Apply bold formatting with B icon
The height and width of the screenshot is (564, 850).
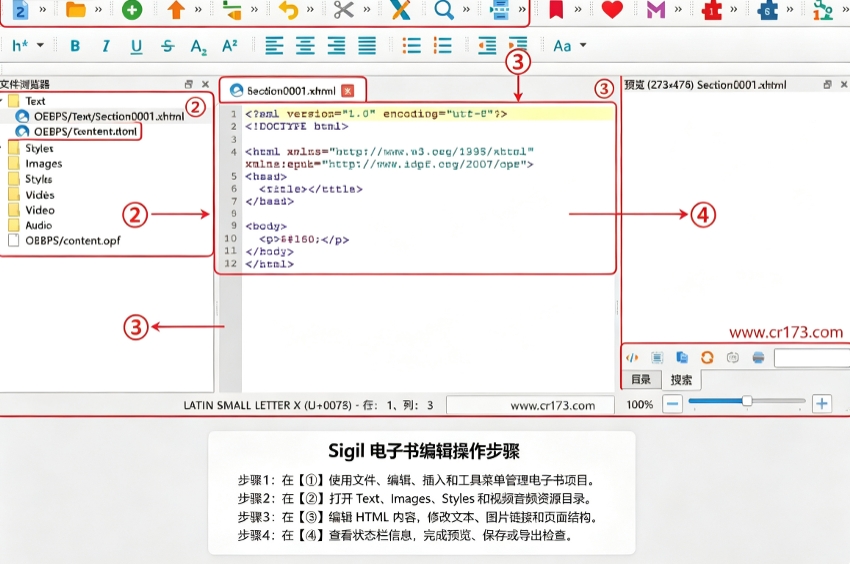(x=75, y=46)
